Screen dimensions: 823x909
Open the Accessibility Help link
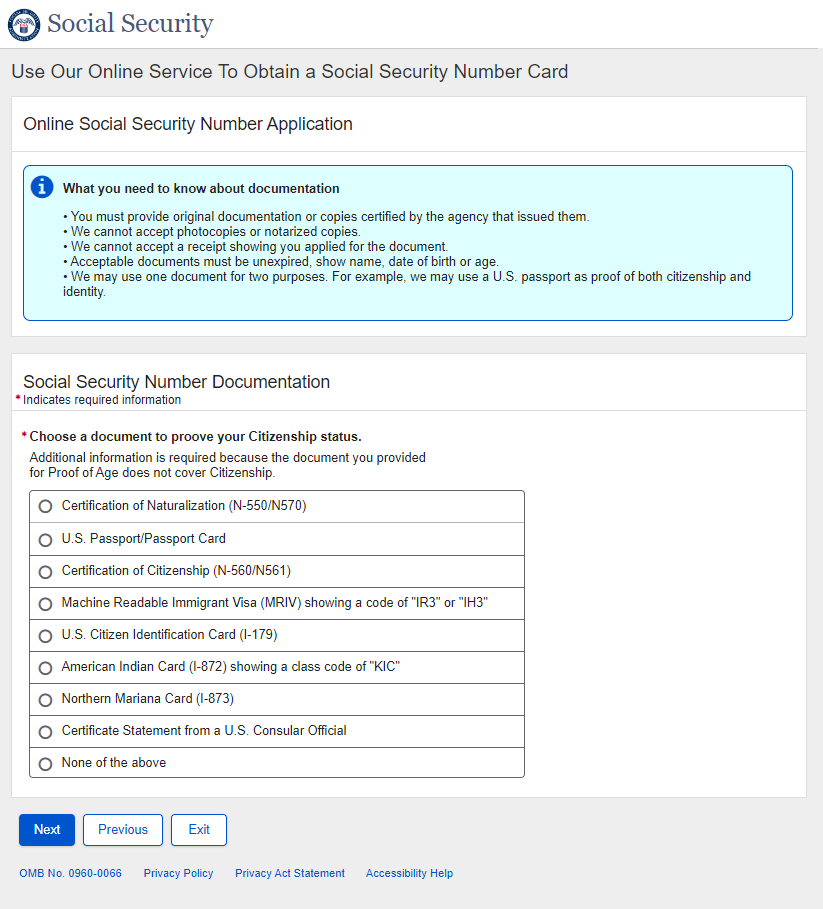point(409,873)
